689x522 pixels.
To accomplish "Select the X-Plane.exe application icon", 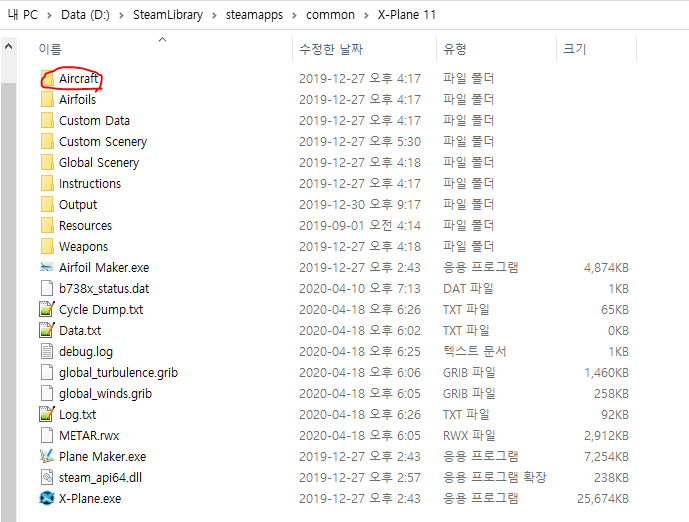I will pos(47,498).
